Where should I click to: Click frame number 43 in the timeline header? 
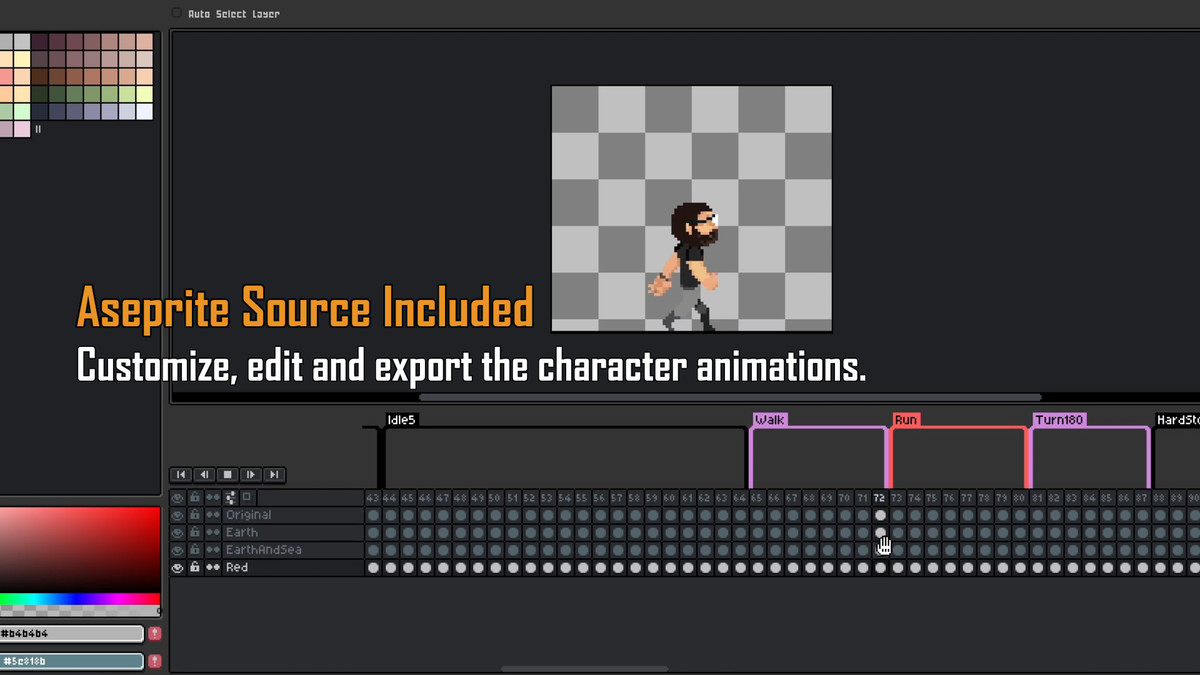(x=372, y=497)
